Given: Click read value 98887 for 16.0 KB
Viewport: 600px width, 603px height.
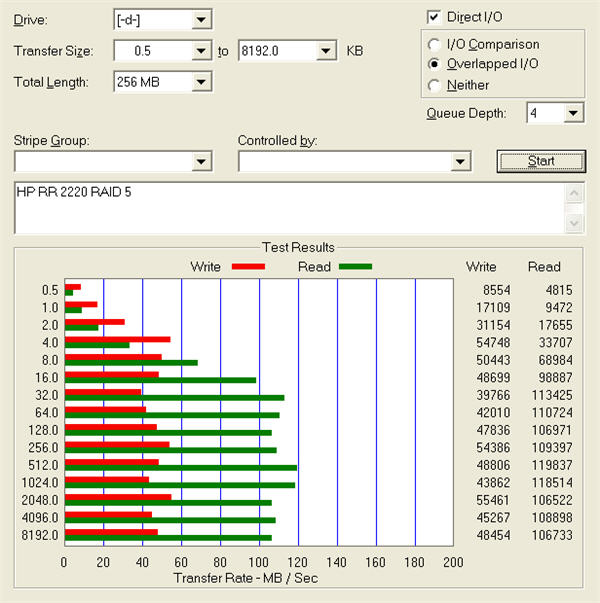Looking at the screenshot, I should click(x=555, y=377).
